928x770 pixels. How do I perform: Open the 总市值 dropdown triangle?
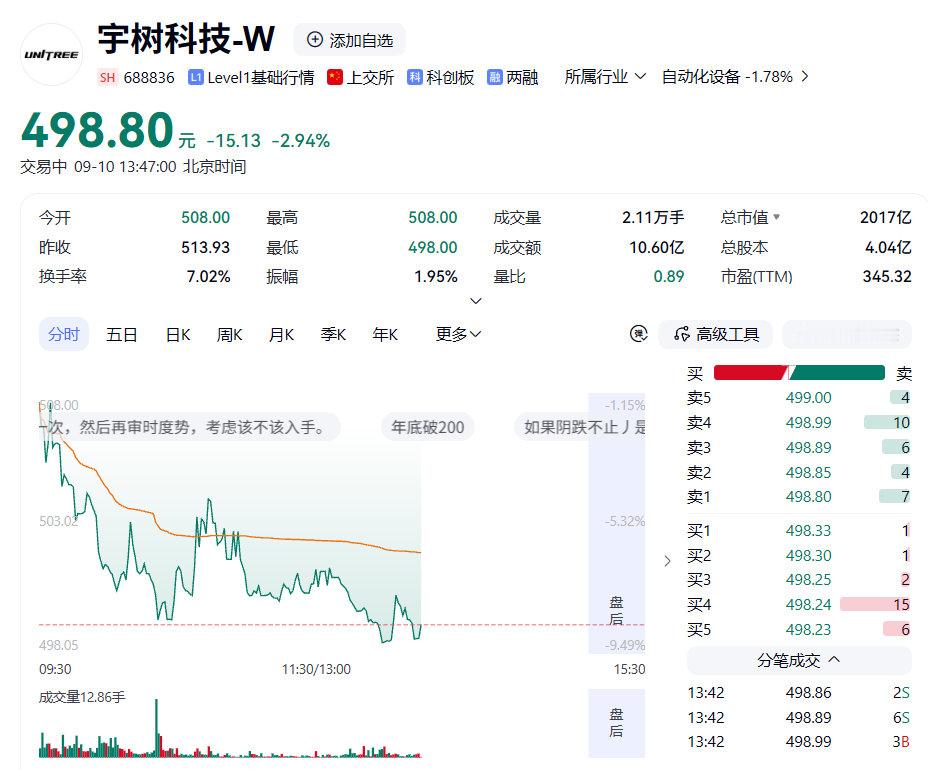pos(776,217)
